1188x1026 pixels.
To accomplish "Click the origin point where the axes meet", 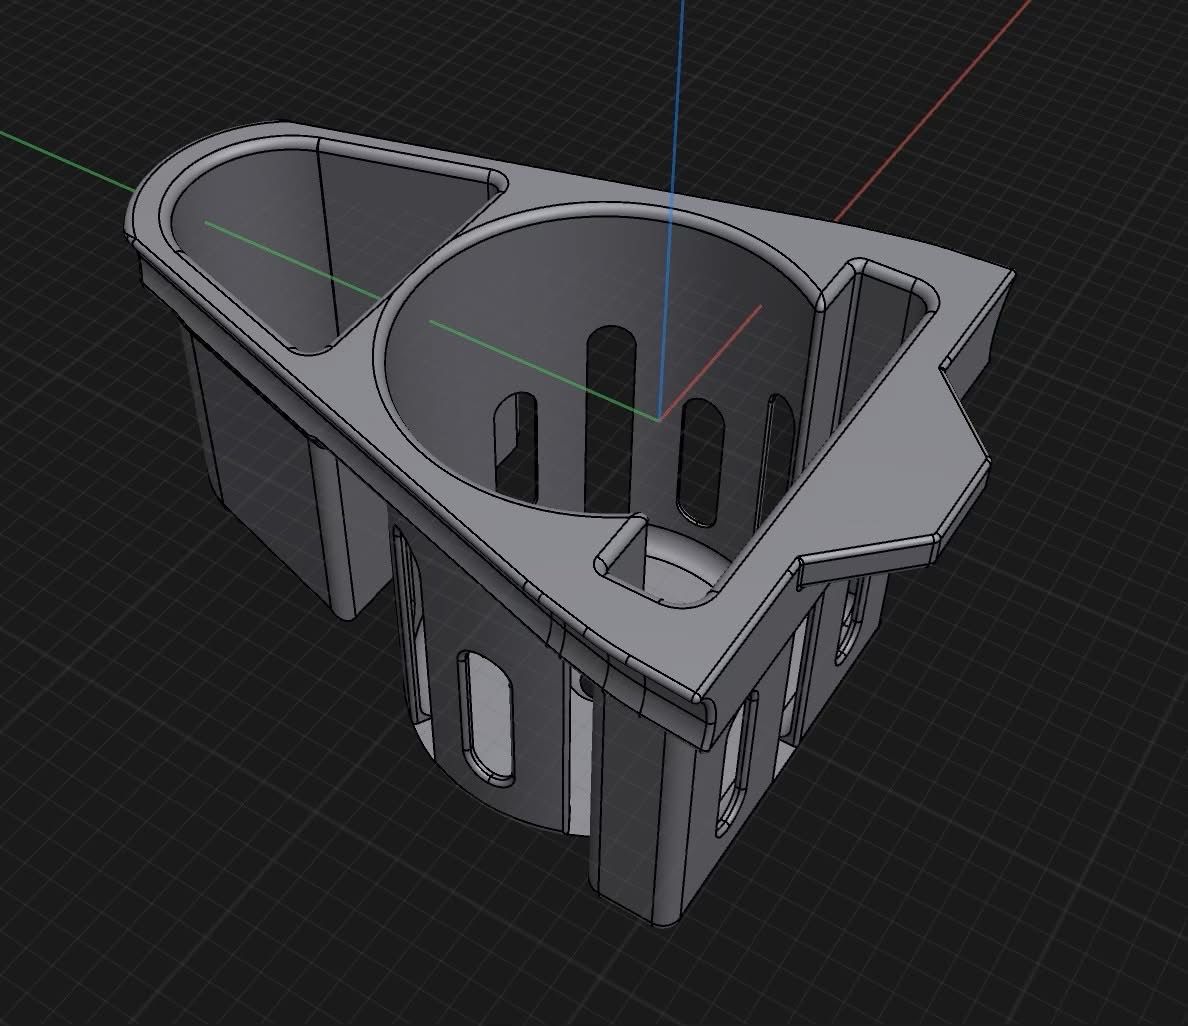I will coord(657,419).
